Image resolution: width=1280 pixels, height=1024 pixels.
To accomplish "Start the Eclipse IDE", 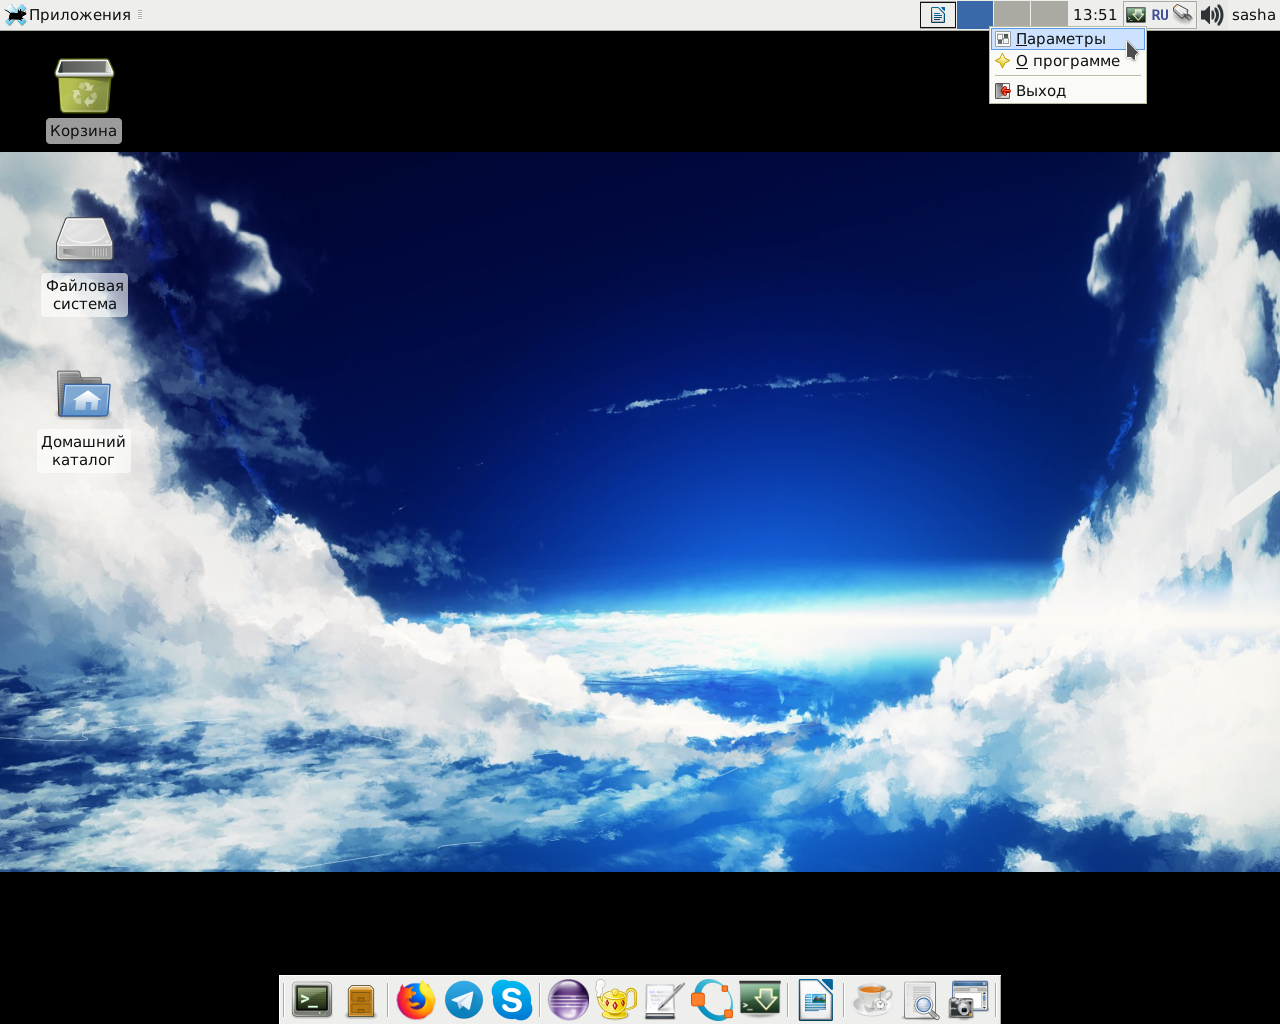I will point(568,1000).
